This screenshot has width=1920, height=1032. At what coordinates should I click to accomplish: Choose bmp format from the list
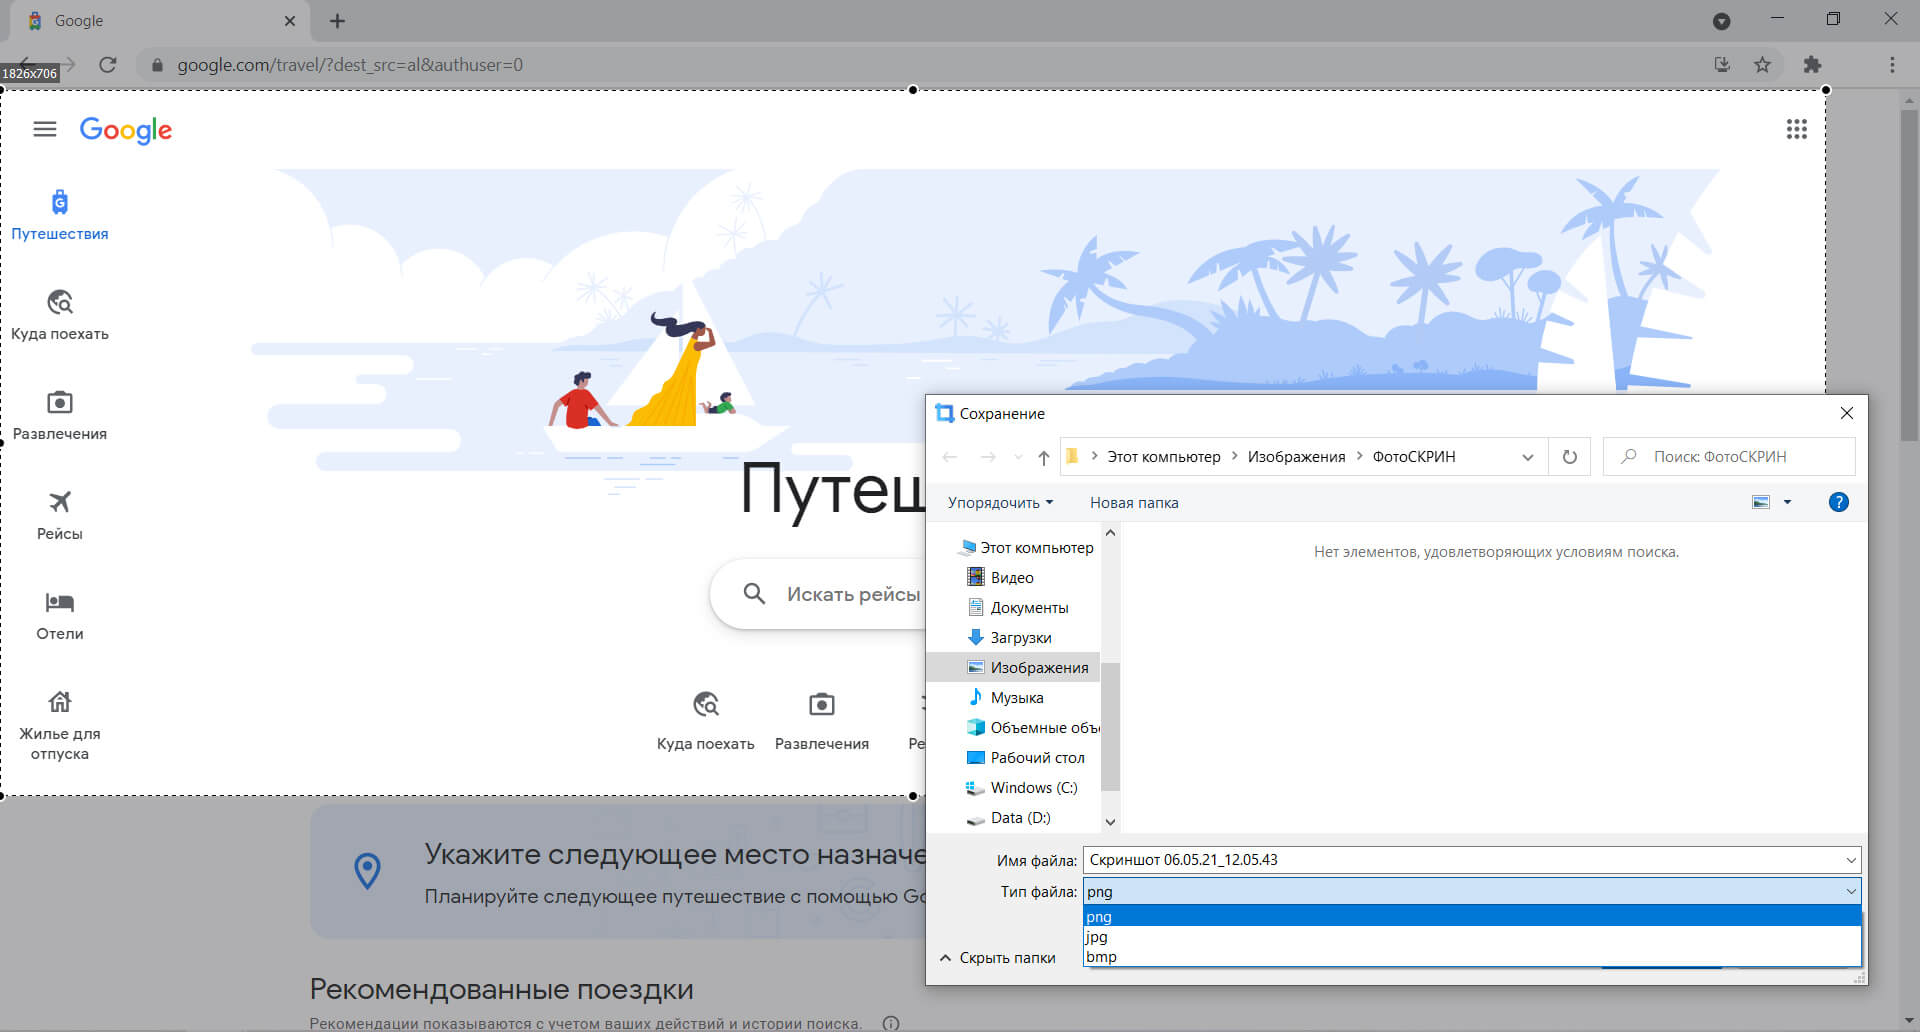pos(1101,957)
